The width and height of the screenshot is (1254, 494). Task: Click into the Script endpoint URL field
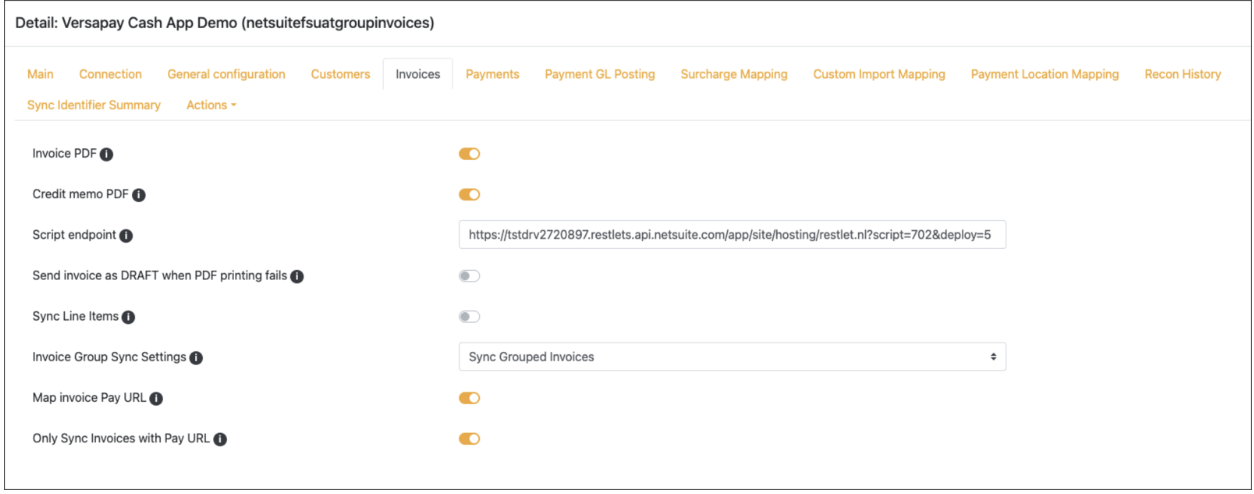pos(732,235)
